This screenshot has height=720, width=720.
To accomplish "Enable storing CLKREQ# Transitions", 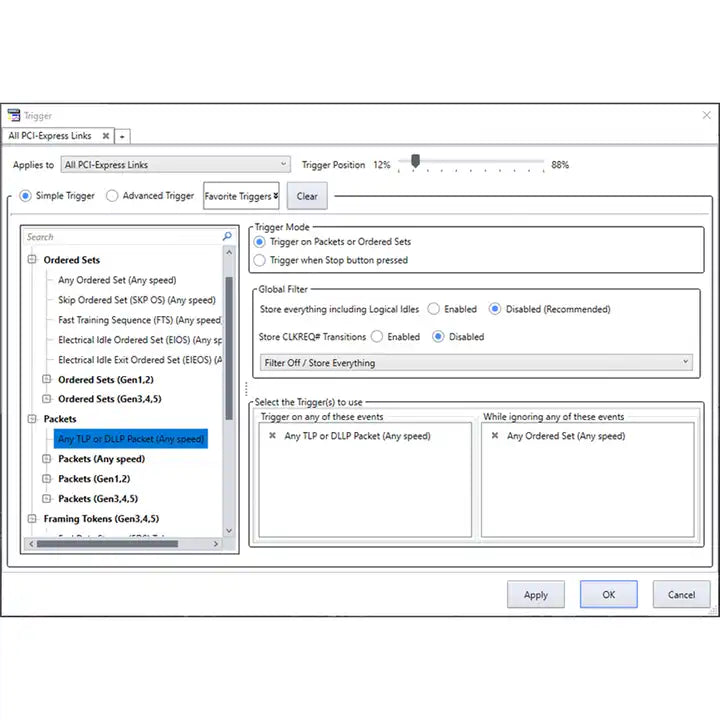I will pos(377,337).
